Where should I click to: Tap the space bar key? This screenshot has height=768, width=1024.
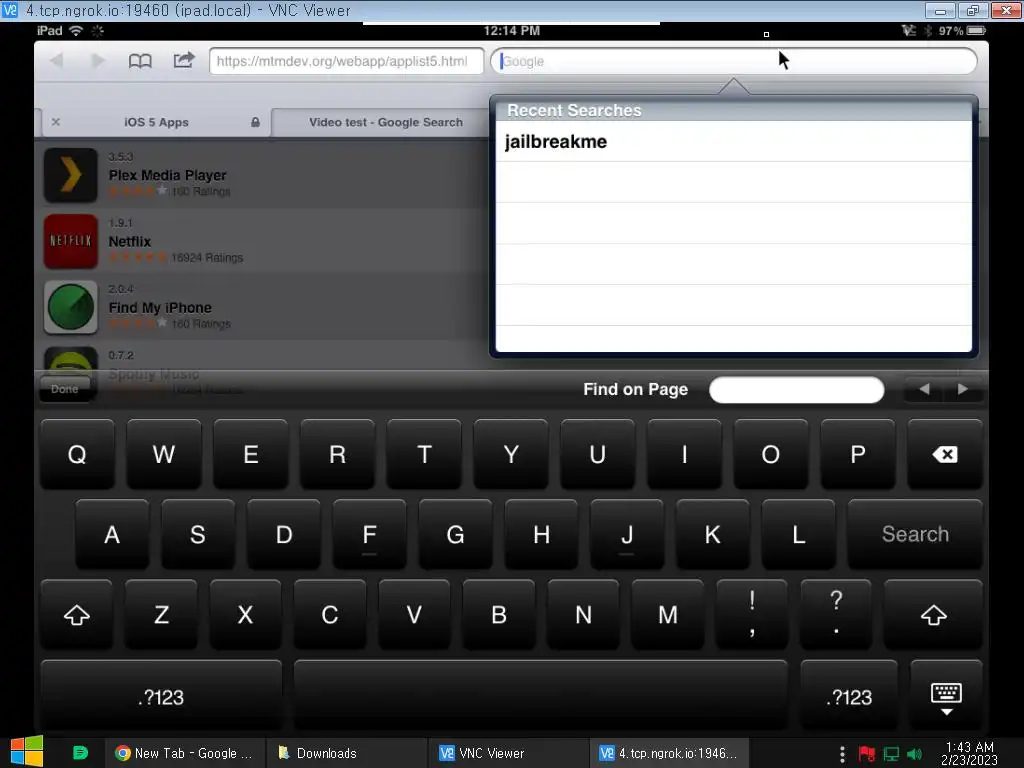coord(541,696)
